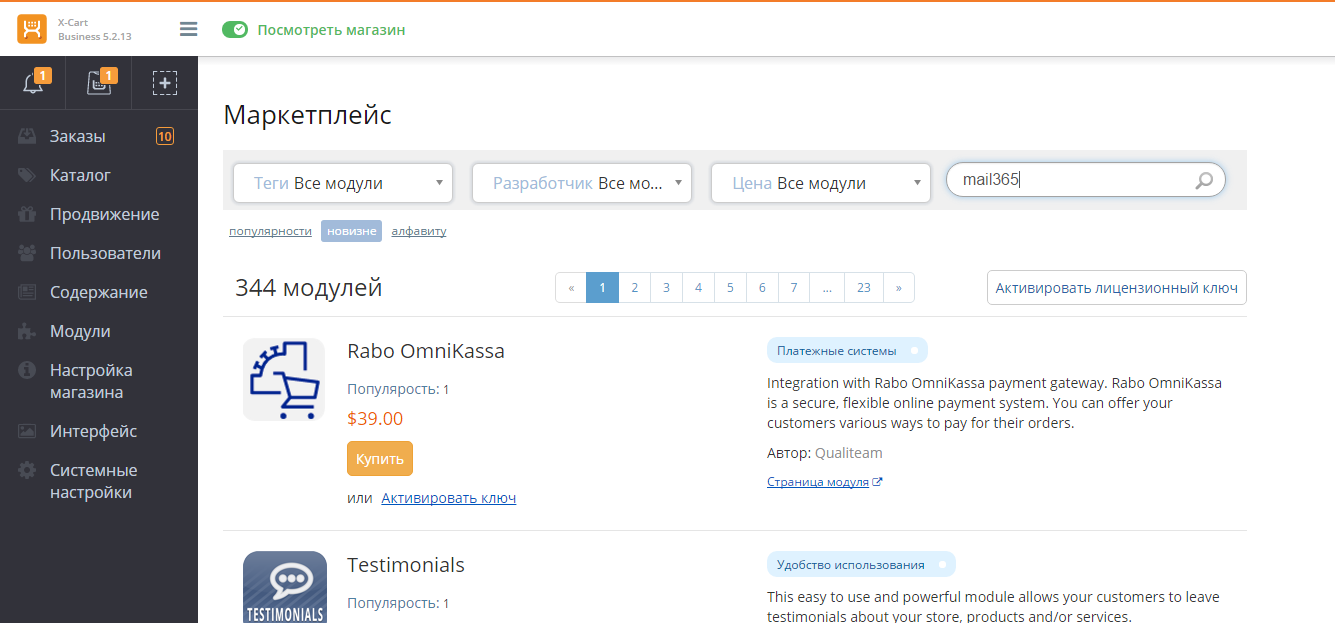Click the Настройка магазина info icon
The image size is (1335, 623).
pyautogui.click(x=27, y=370)
